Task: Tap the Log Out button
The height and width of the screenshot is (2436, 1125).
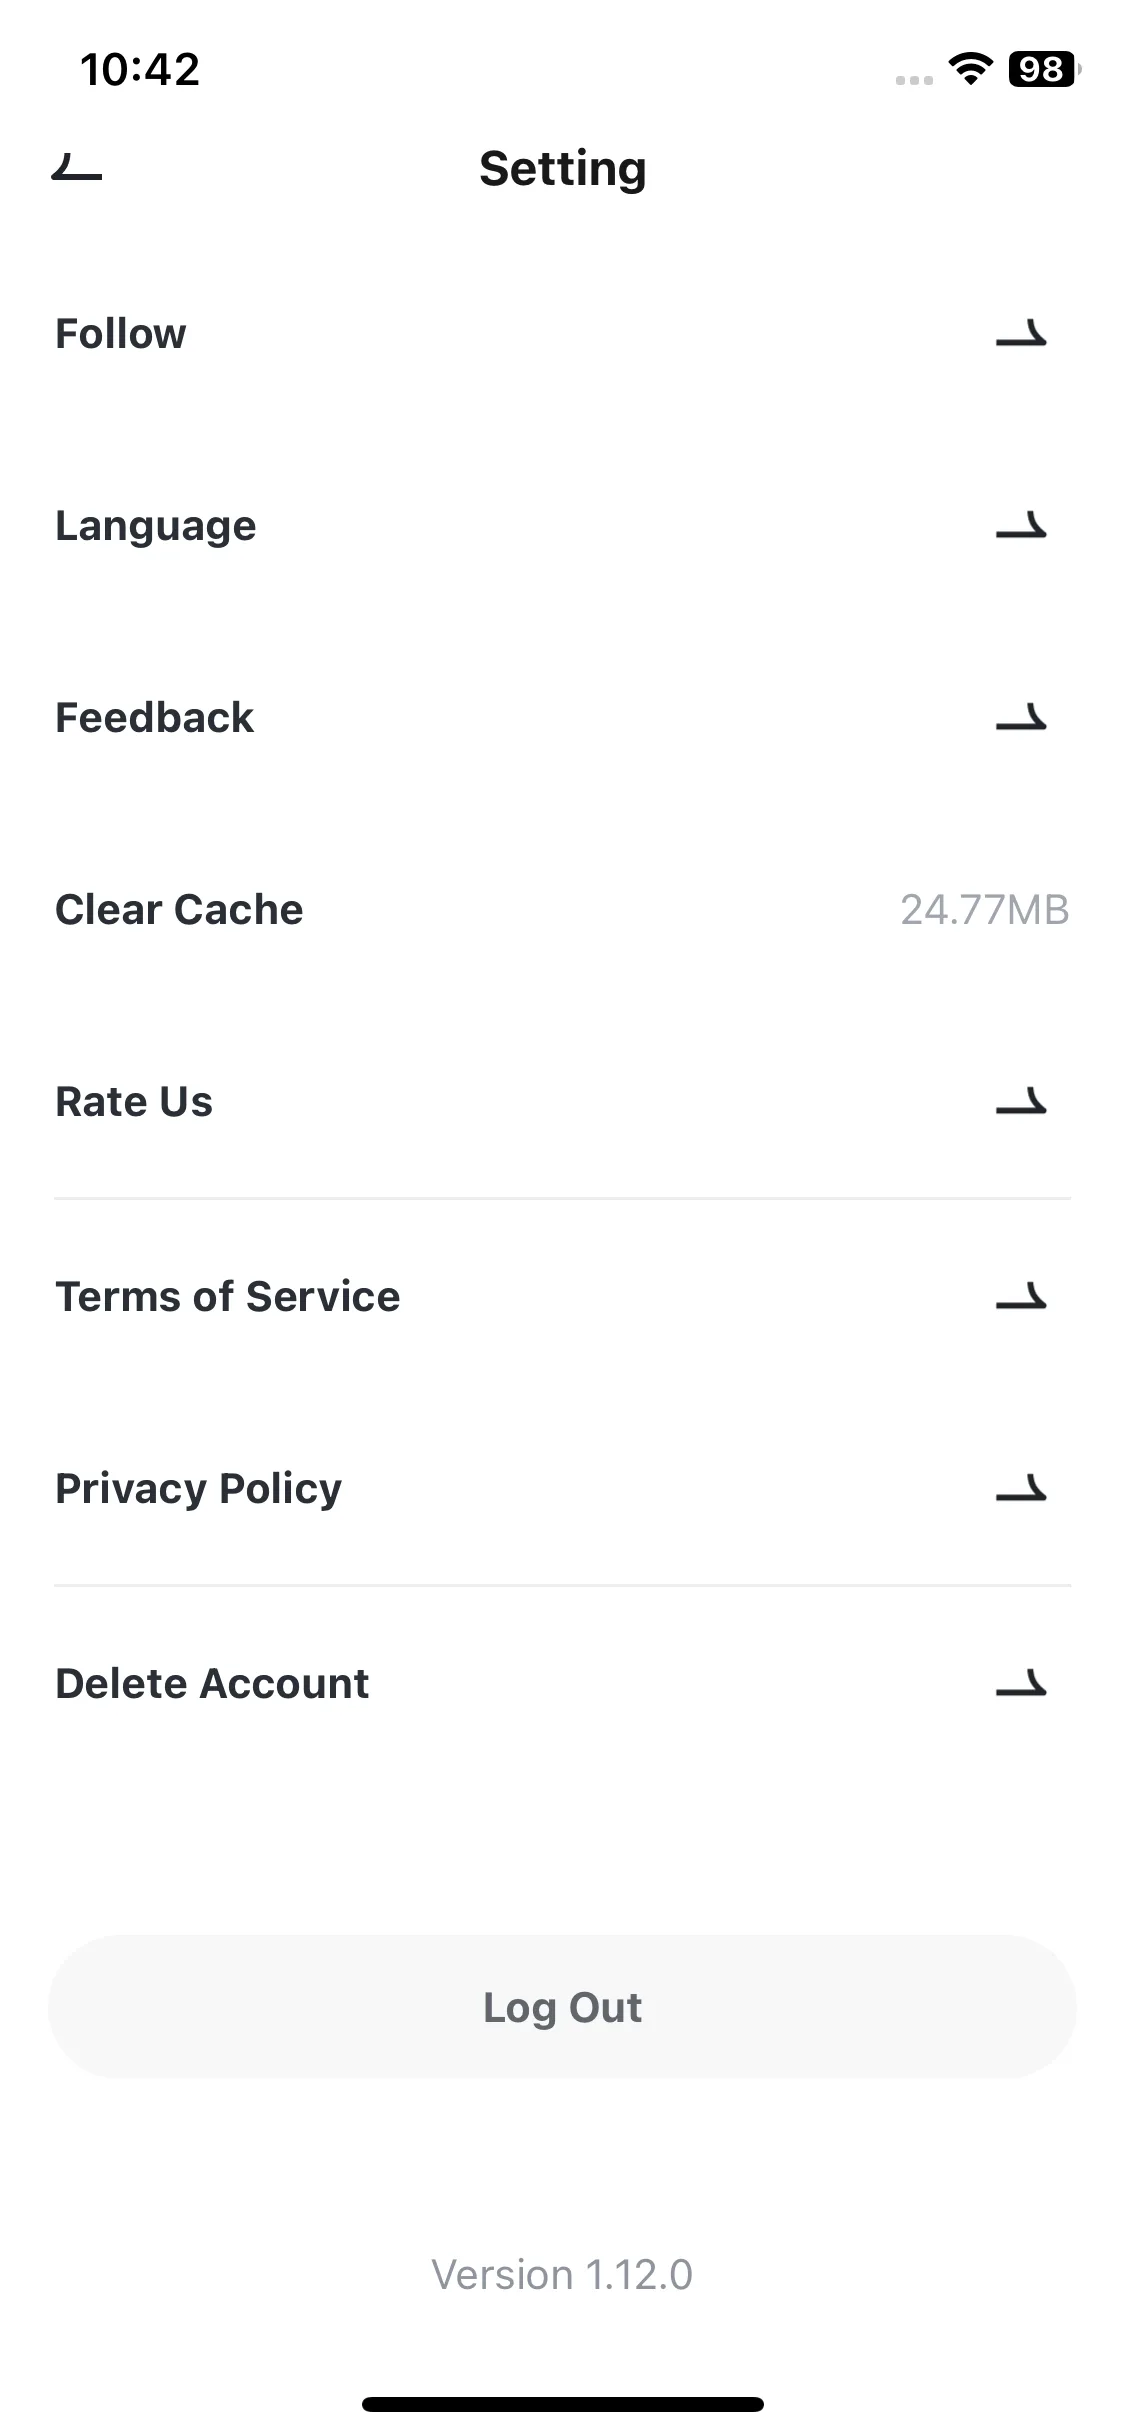Action: (562, 2007)
